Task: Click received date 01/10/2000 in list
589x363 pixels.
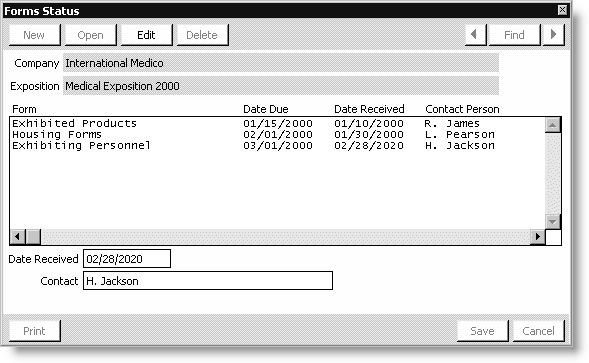Action: pyautogui.click(x=369, y=123)
